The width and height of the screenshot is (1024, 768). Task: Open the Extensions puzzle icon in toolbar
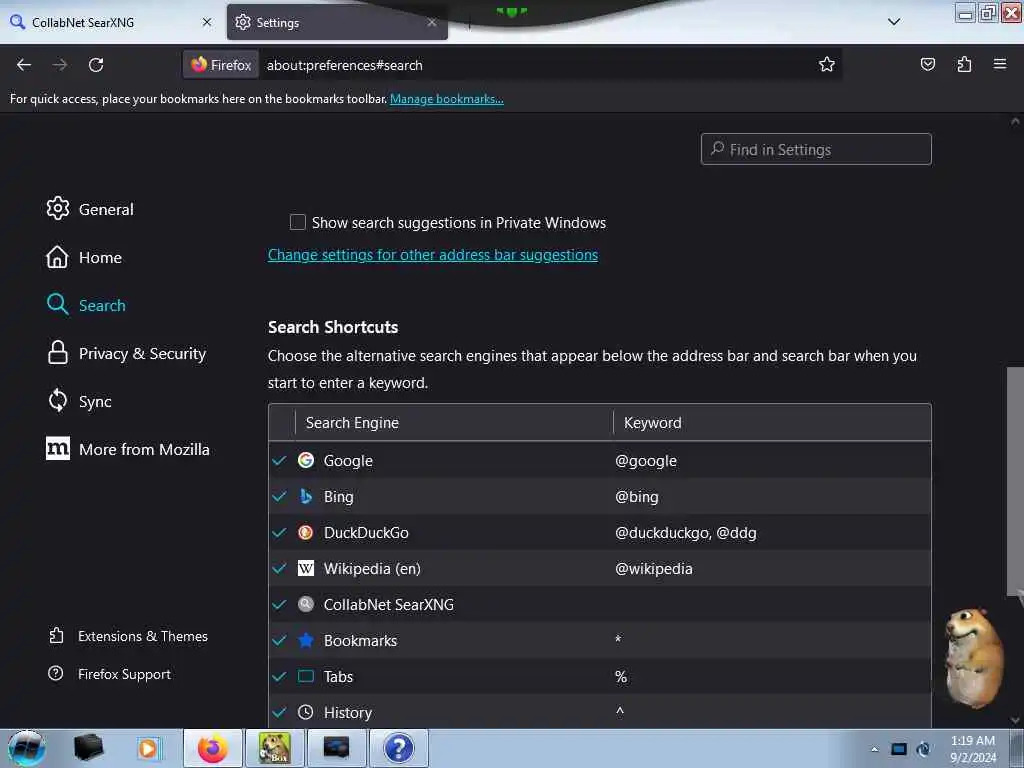(964, 64)
